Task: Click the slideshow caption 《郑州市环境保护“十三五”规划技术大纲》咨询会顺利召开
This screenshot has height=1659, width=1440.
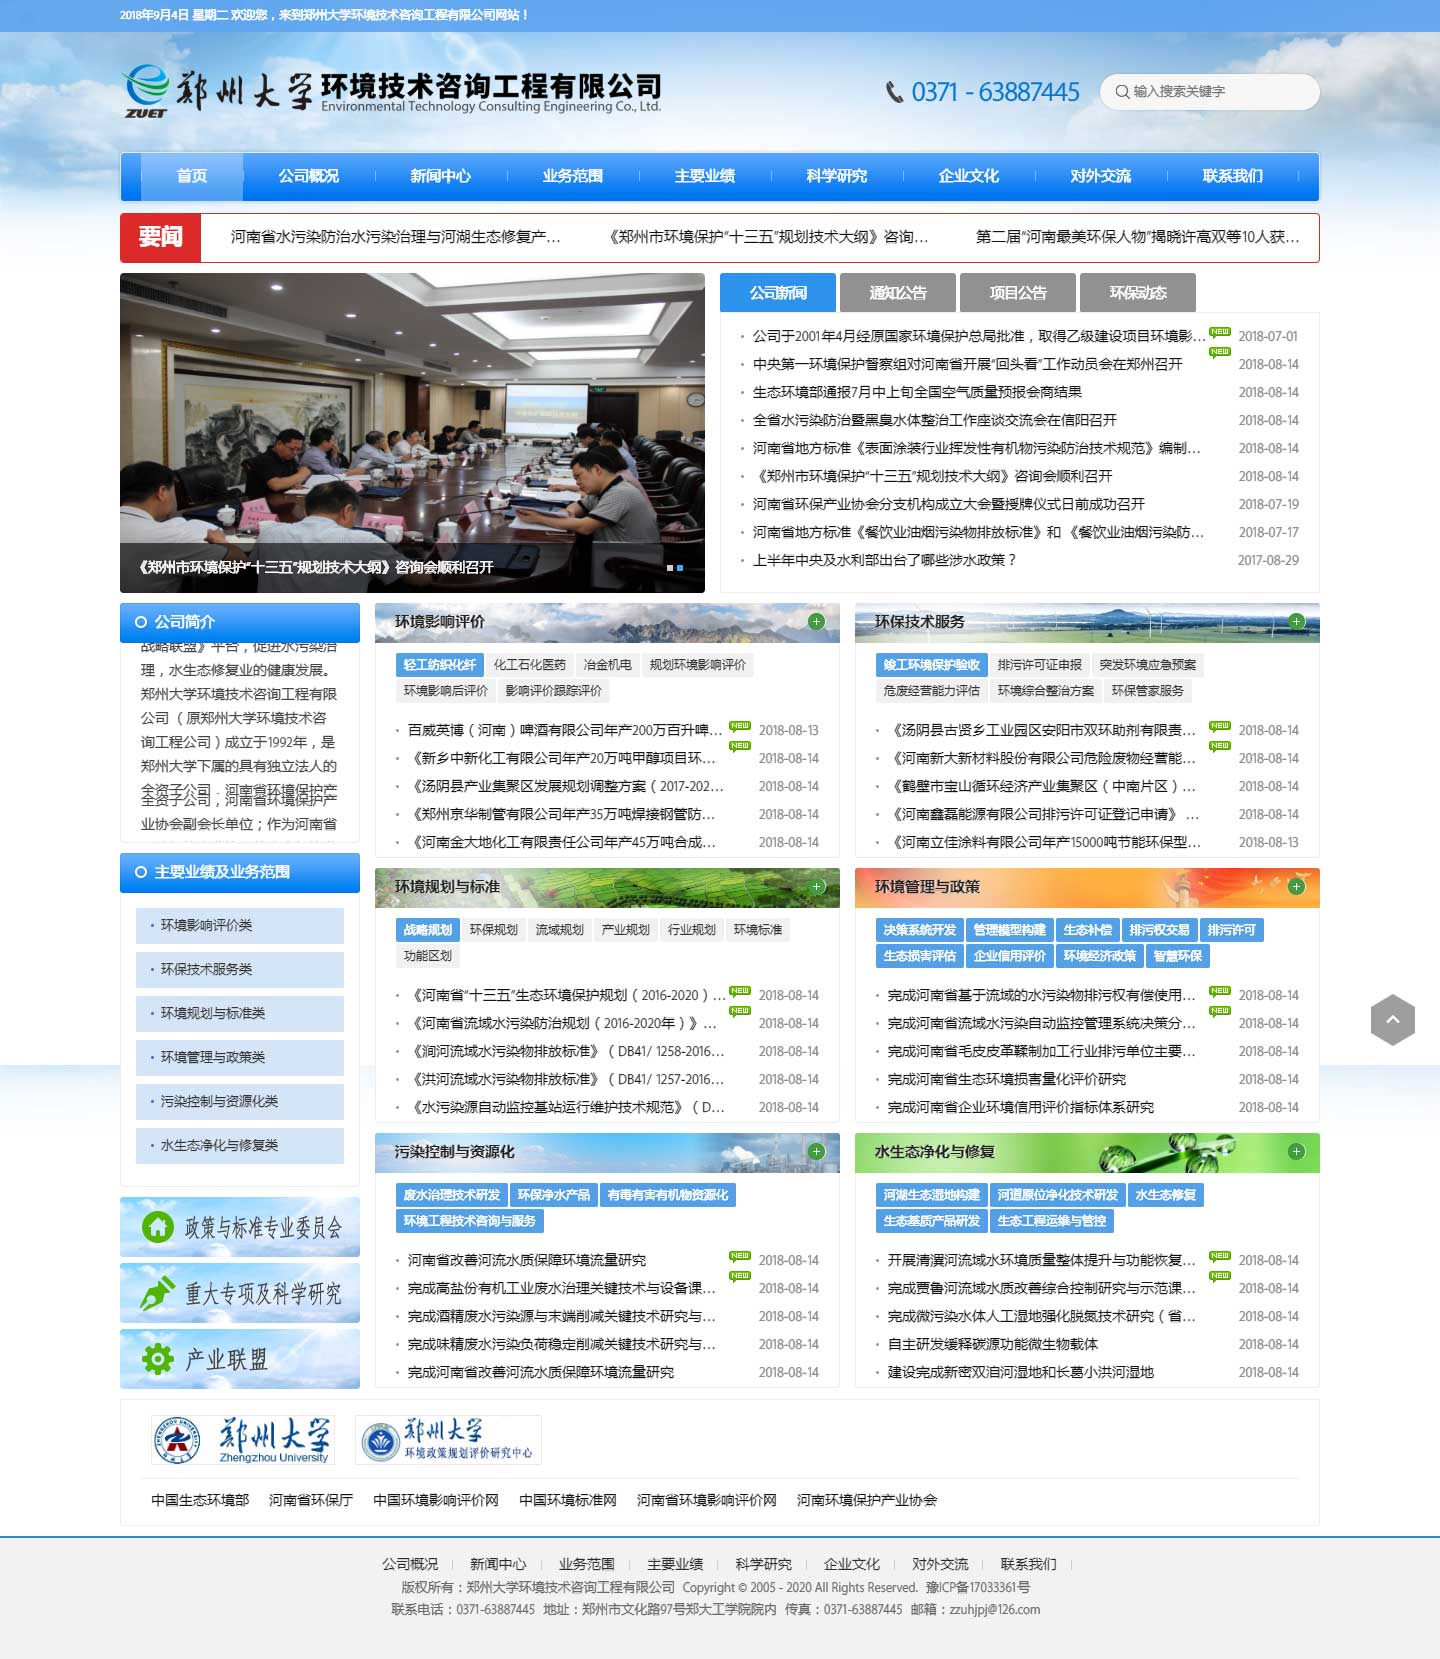Action: point(316,567)
